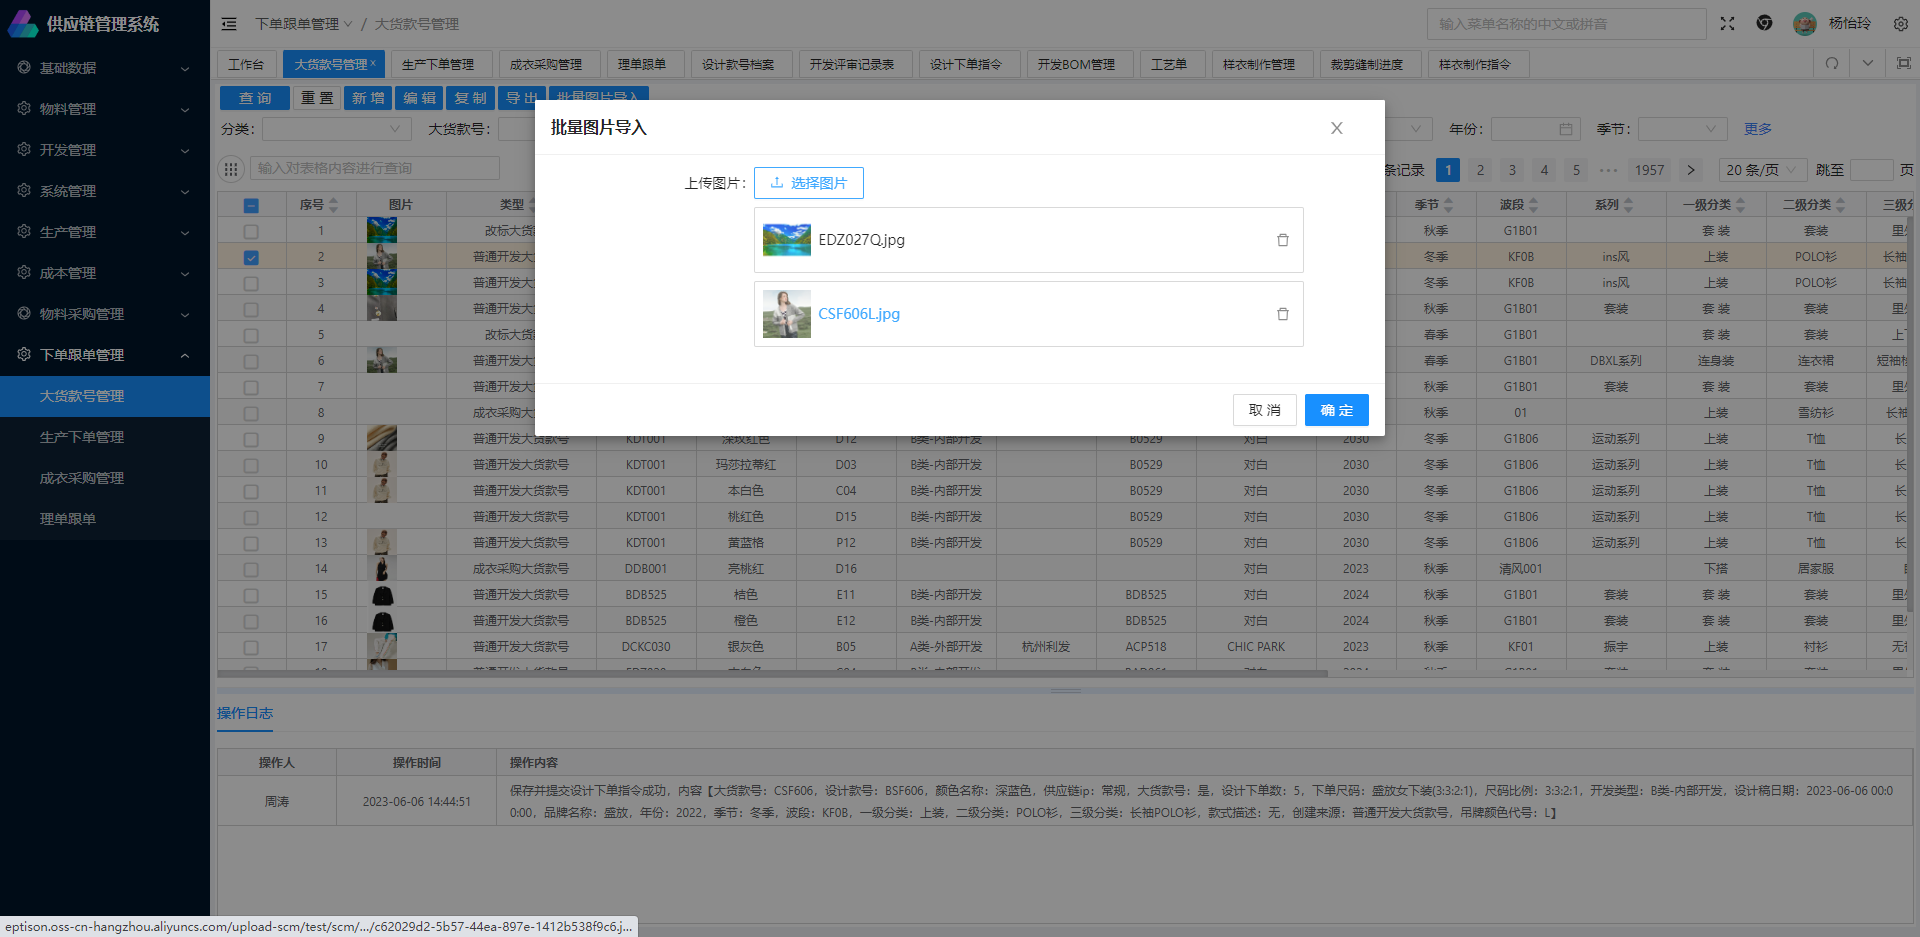Remove CSF606L.jpg using its trash icon

pyautogui.click(x=1282, y=314)
